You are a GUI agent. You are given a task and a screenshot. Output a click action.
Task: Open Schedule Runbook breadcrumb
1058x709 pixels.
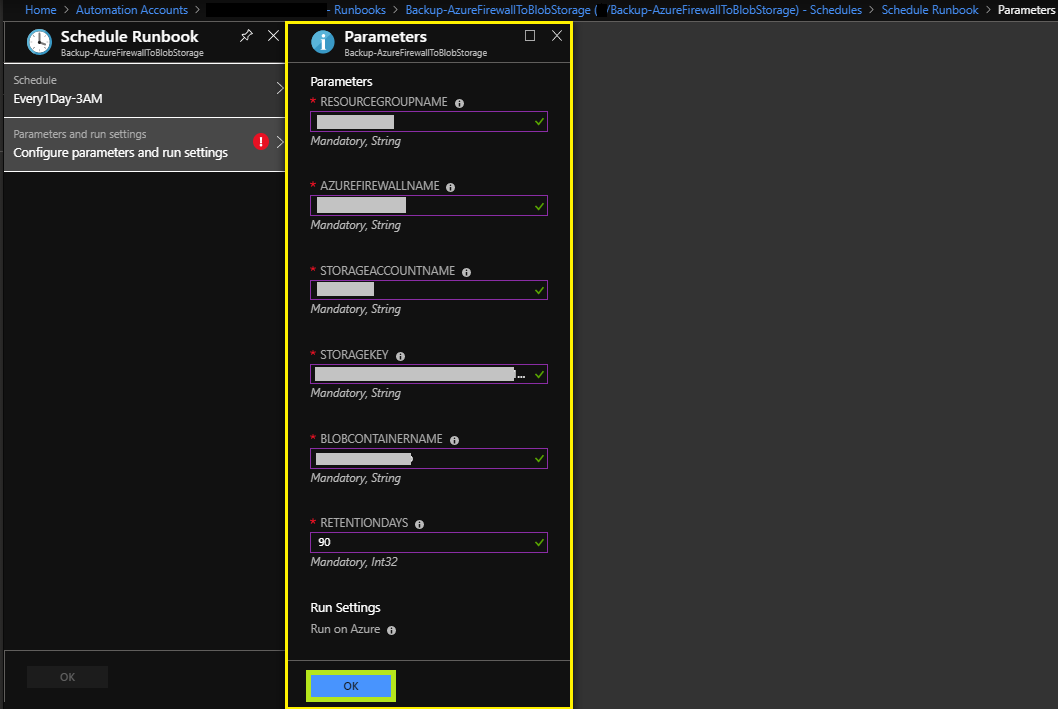tap(930, 10)
